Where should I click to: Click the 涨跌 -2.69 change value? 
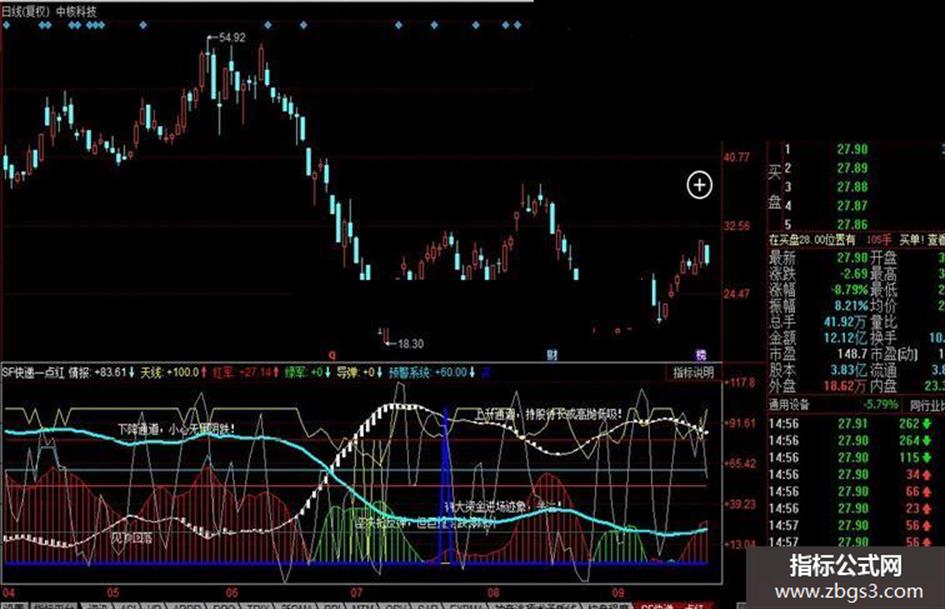tap(852, 274)
